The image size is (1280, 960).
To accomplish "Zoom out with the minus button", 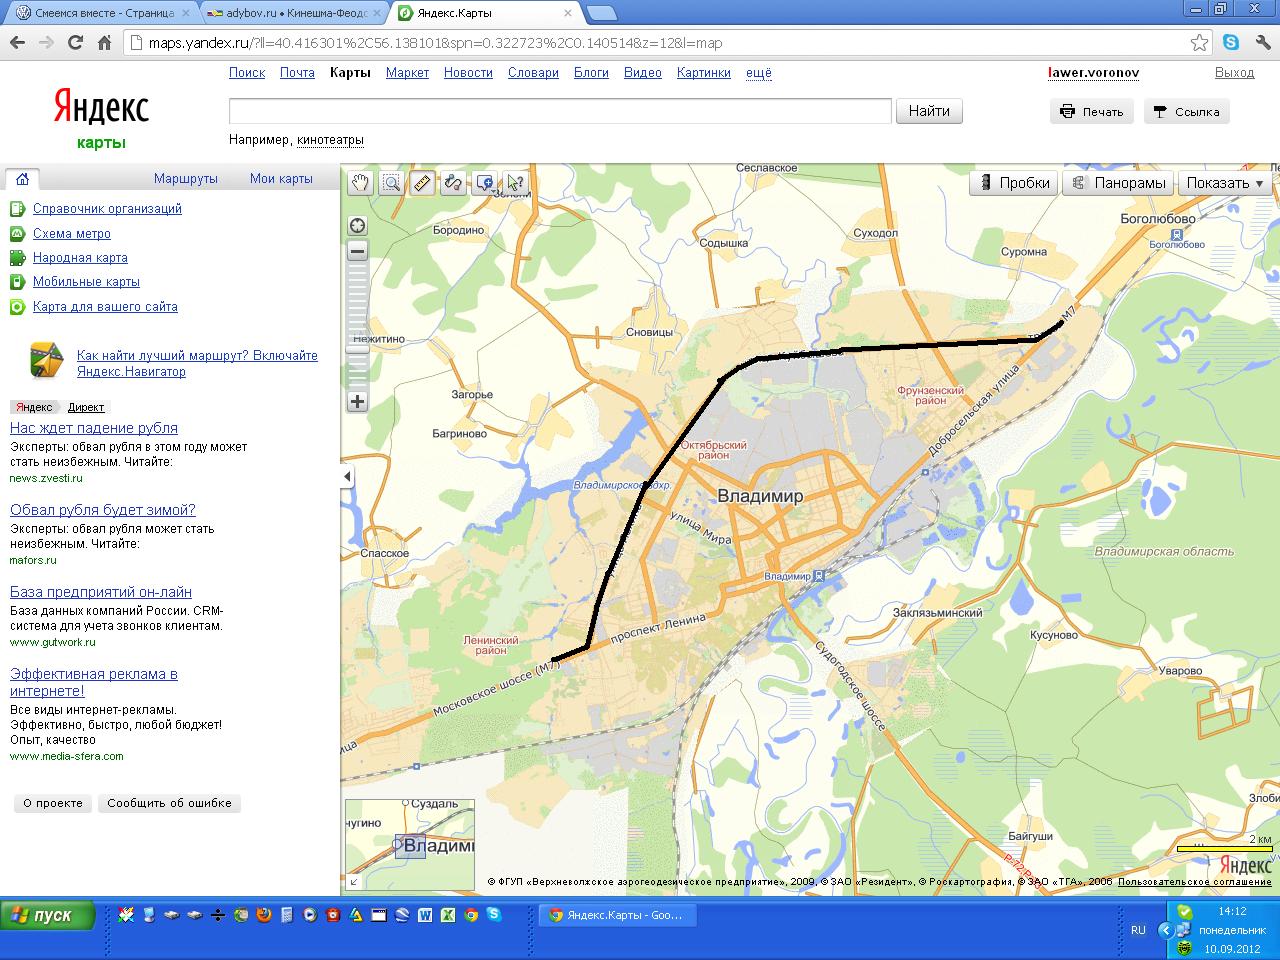I will click(x=357, y=251).
